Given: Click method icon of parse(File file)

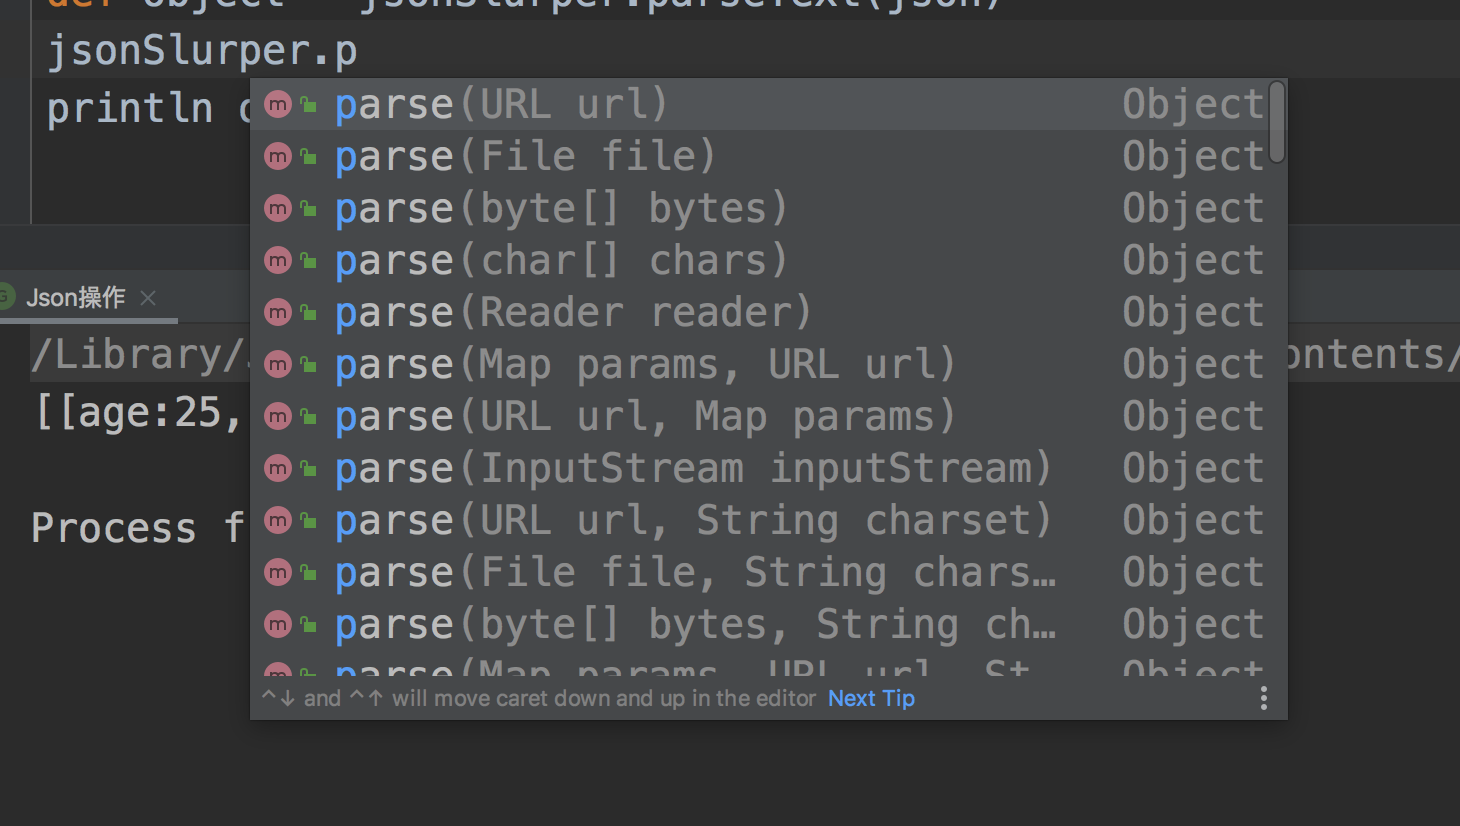Looking at the screenshot, I should 278,156.
